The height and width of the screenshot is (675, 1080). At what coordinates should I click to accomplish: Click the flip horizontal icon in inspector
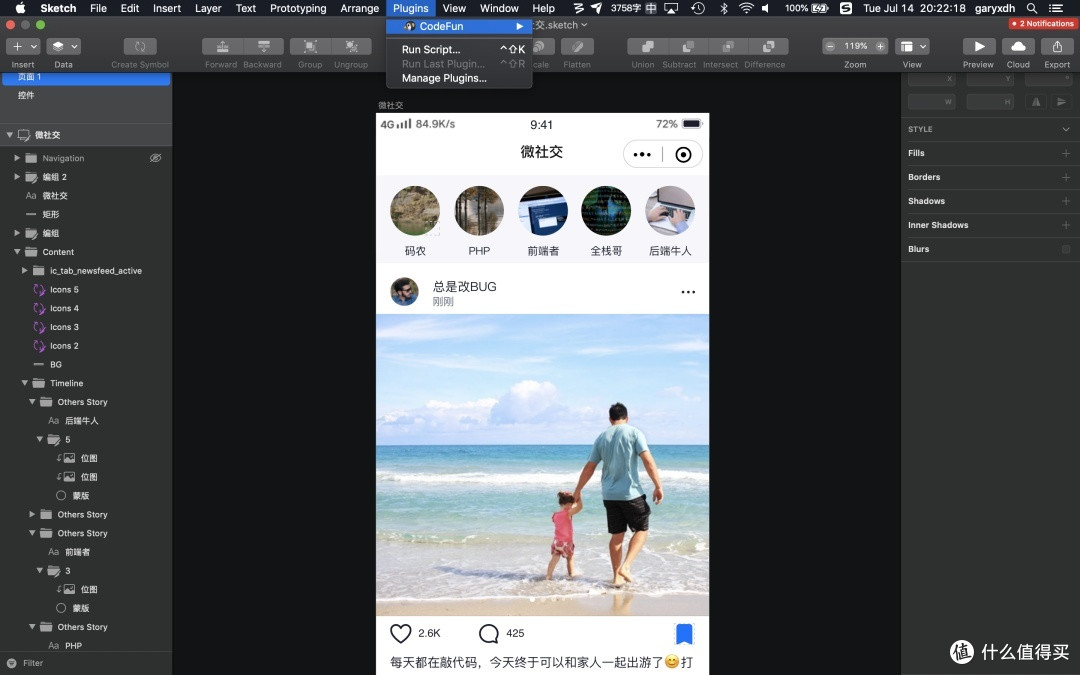point(1036,102)
